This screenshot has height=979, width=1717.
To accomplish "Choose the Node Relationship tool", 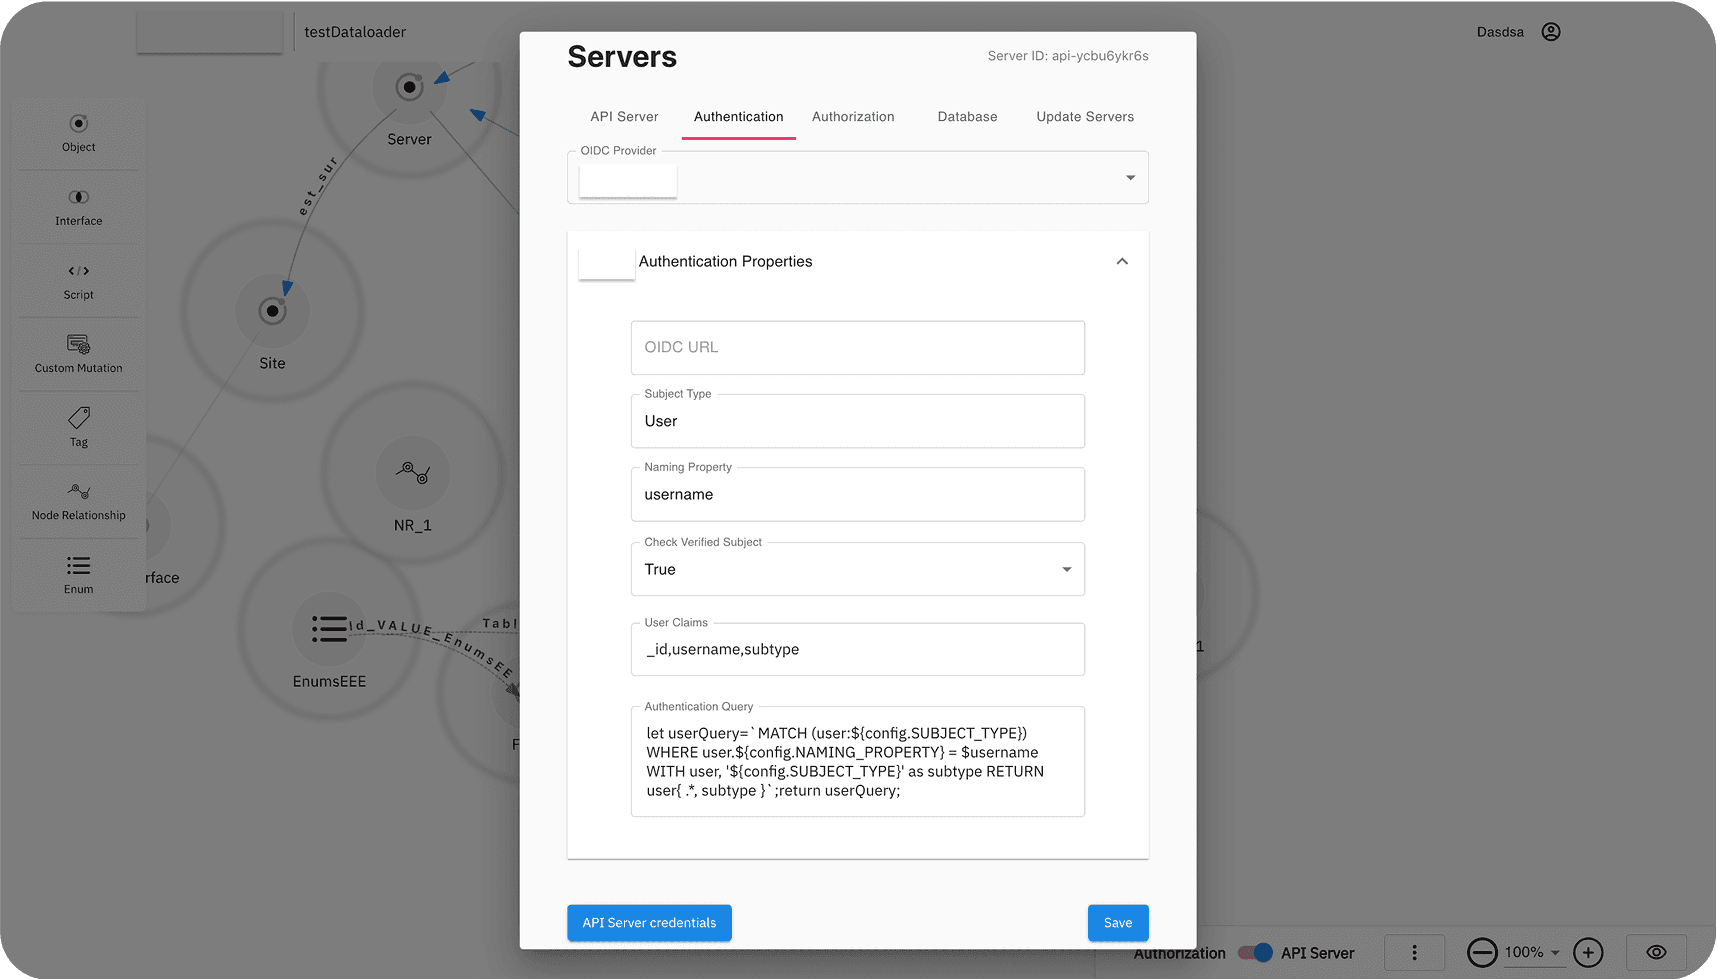I will tap(78, 501).
